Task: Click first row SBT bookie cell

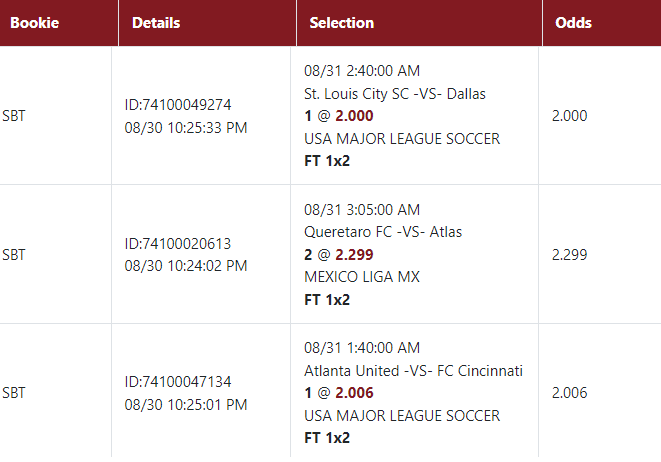Action: click(14, 115)
